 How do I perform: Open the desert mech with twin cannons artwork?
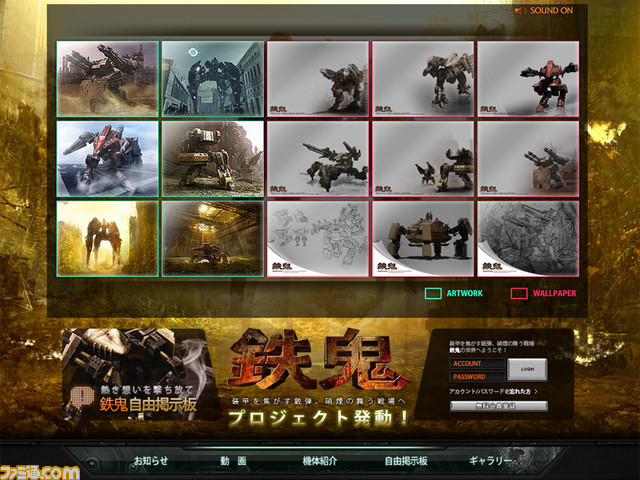(x=107, y=79)
